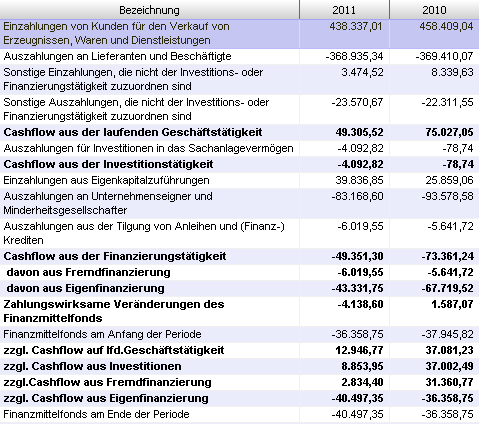Viewport: 479px width, 424px height.
Task: Click the -368.935,34 cell
Action: [x=345, y=56]
